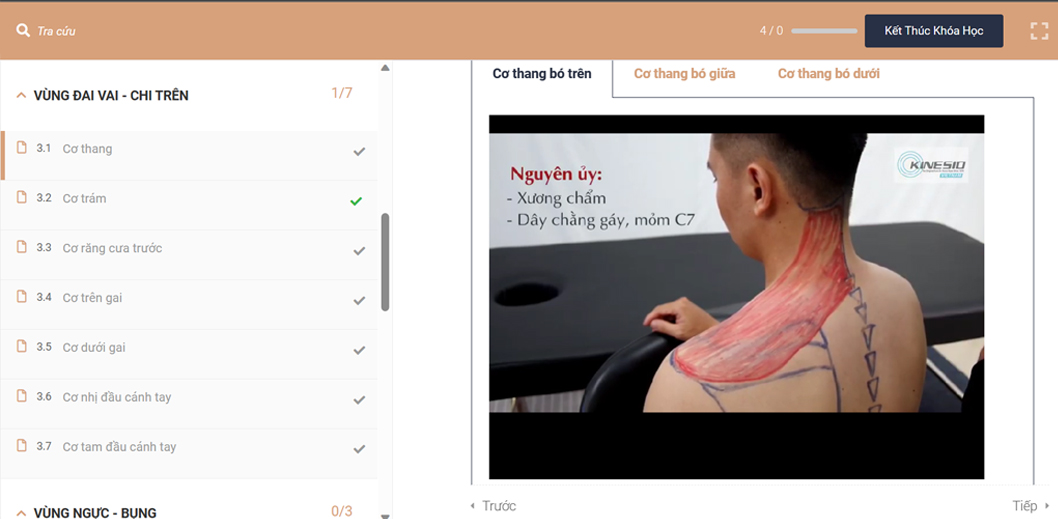Click the checkmark for Cơ tam đầu cánh tay
Image resolution: width=1058 pixels, height=519 pixels.
pos(359,449)
